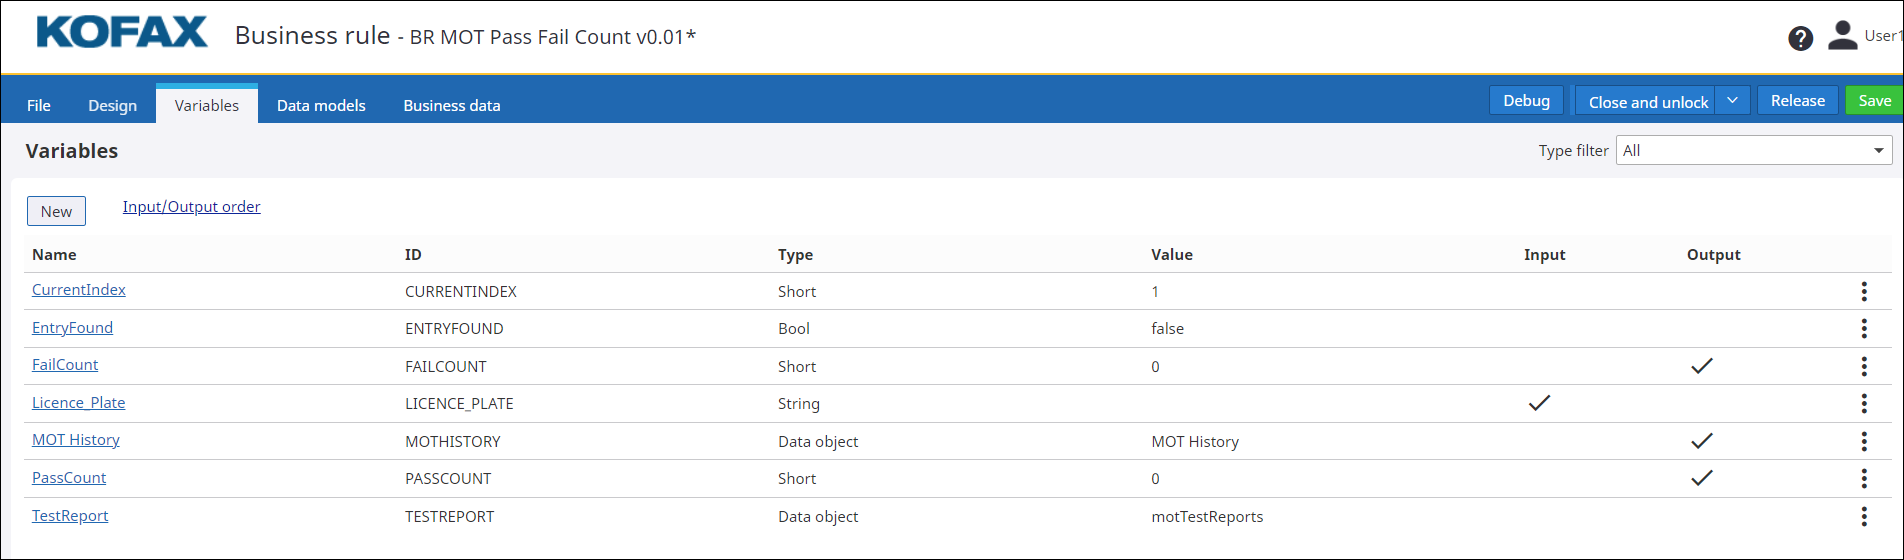Open the File menu
Viewport: 1904px width, 560px height.
click(x=39, y=105)
